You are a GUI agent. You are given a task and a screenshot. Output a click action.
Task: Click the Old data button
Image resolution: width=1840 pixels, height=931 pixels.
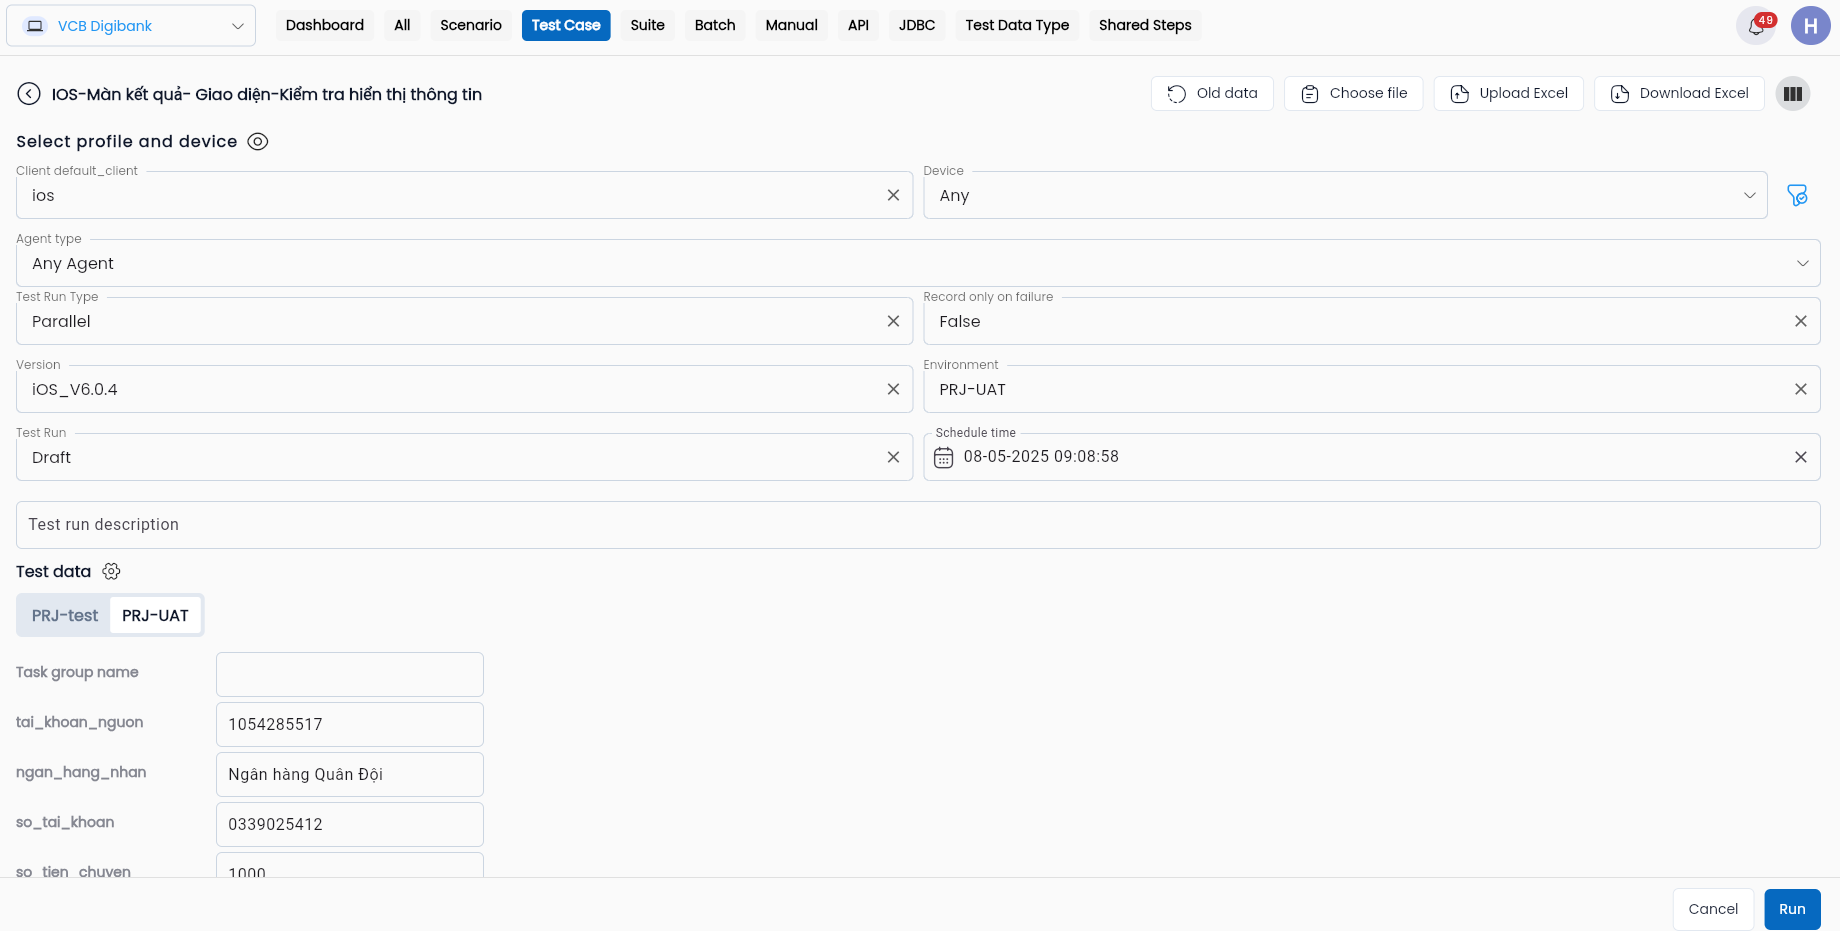coord(1212,94)
